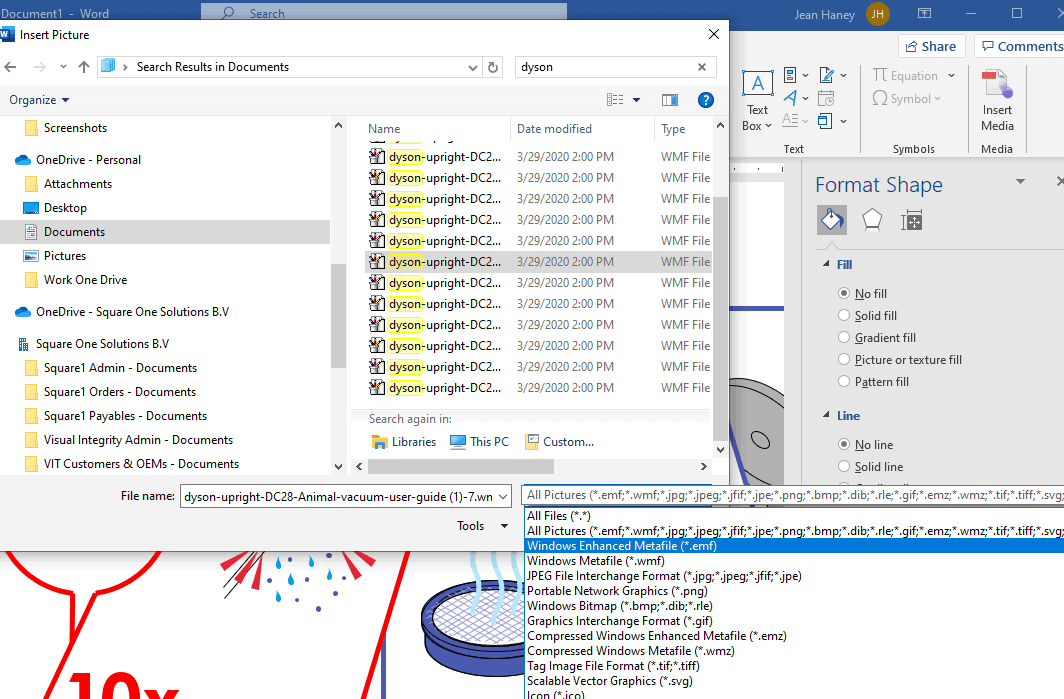Screen dimensions: 1064x699
Task: Open Quick Parts in Word ribbon
Action: pos(790,75)
